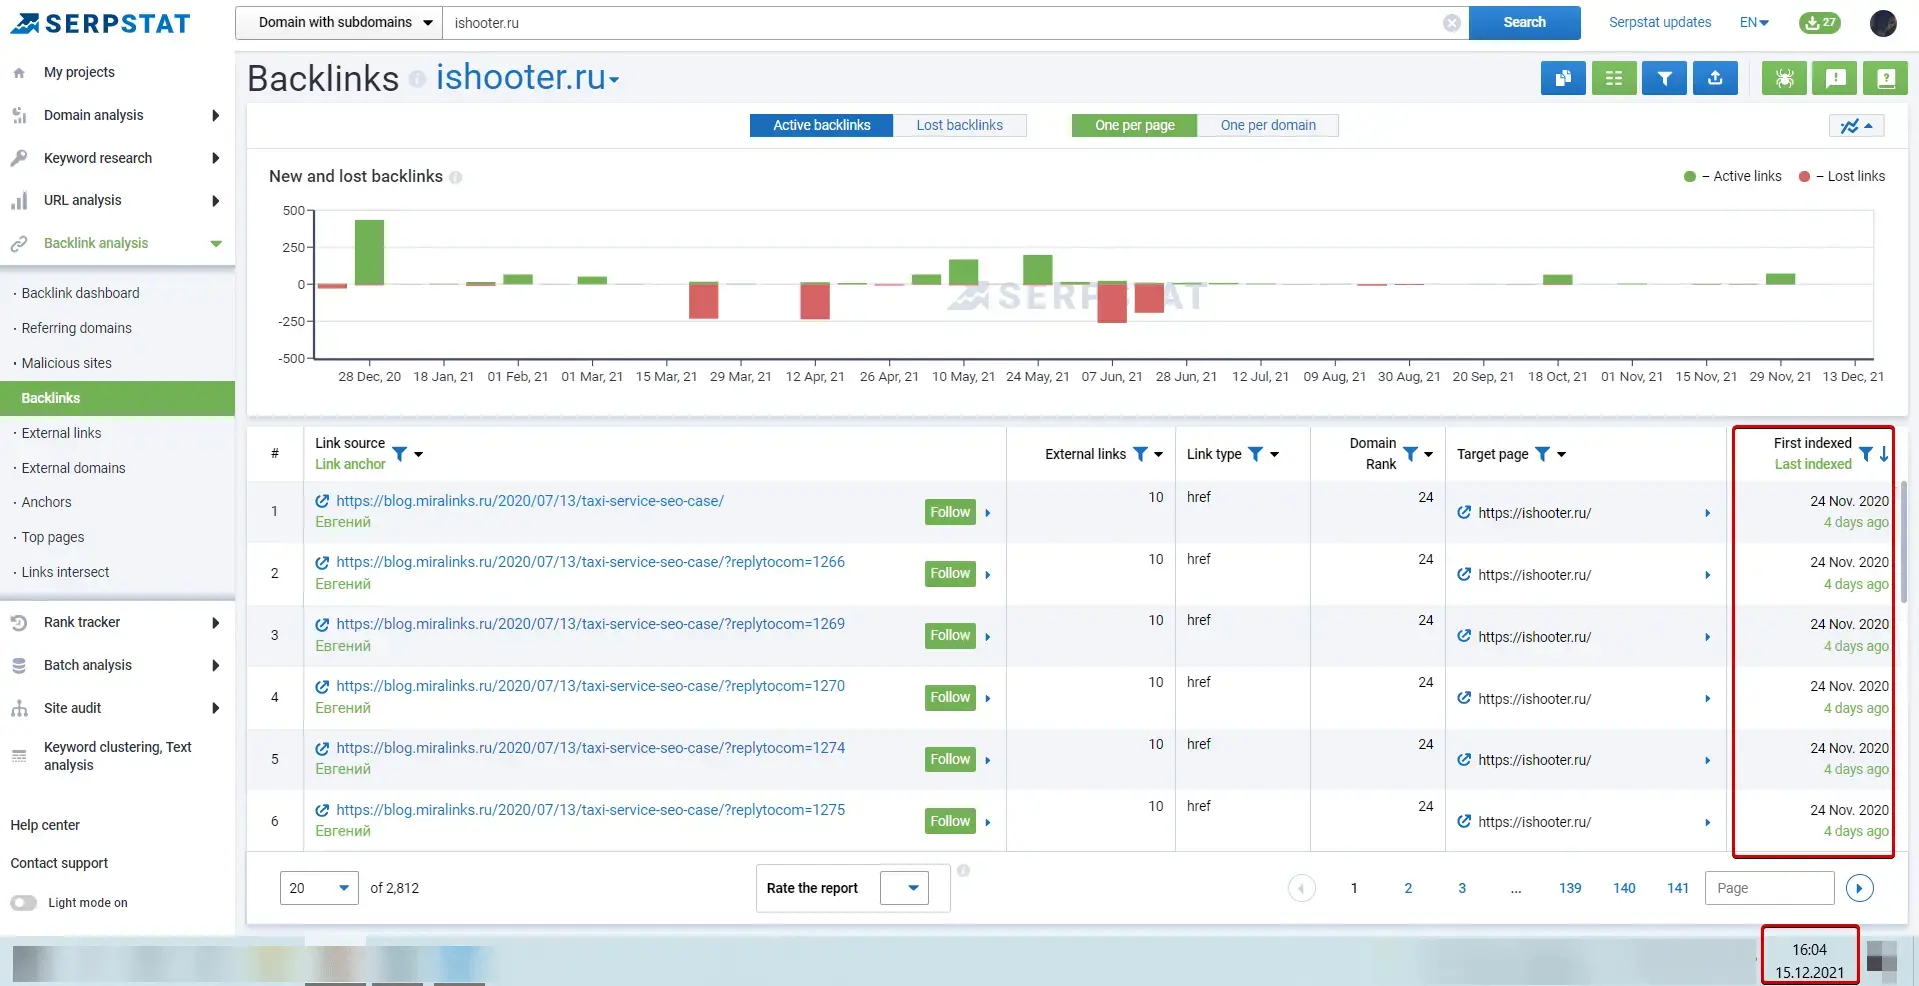
Task: Open the user profile avatar
Action: [x=1883, y=22]
